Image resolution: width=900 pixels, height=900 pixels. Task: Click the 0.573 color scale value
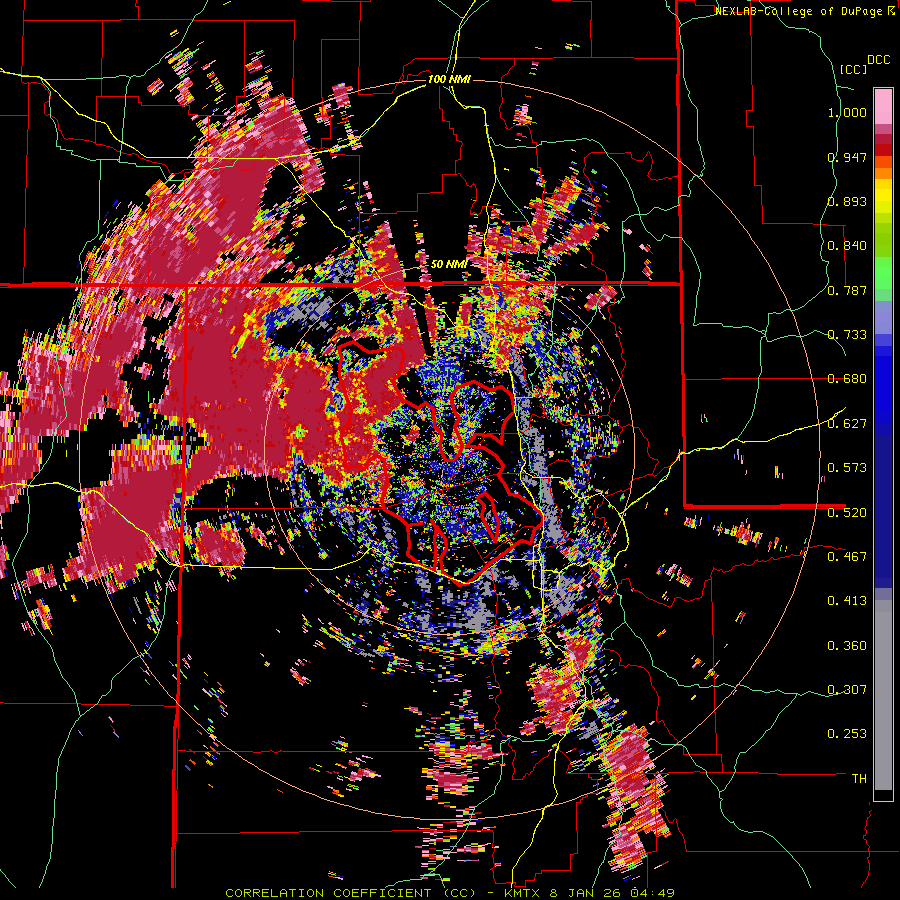coord(847,468)
